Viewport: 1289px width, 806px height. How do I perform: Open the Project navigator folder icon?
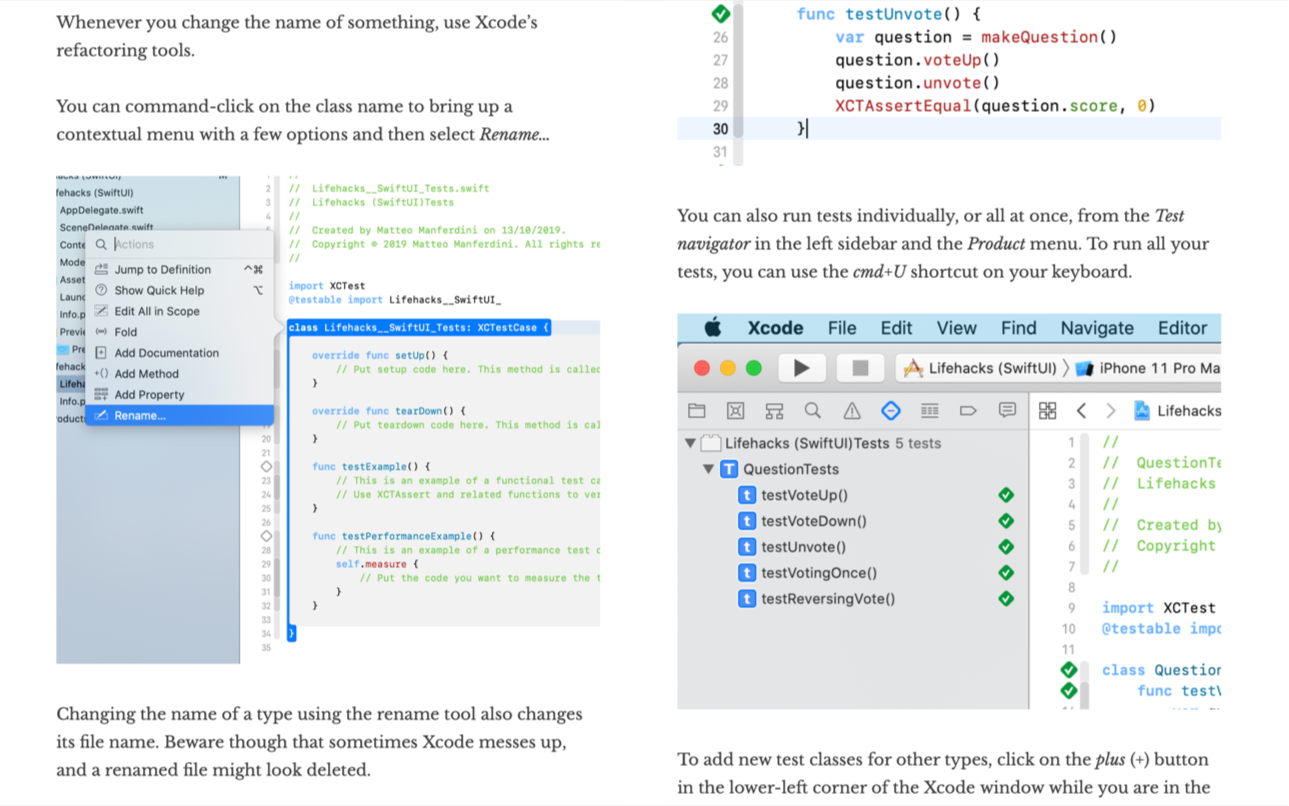[x=697, y=411]
